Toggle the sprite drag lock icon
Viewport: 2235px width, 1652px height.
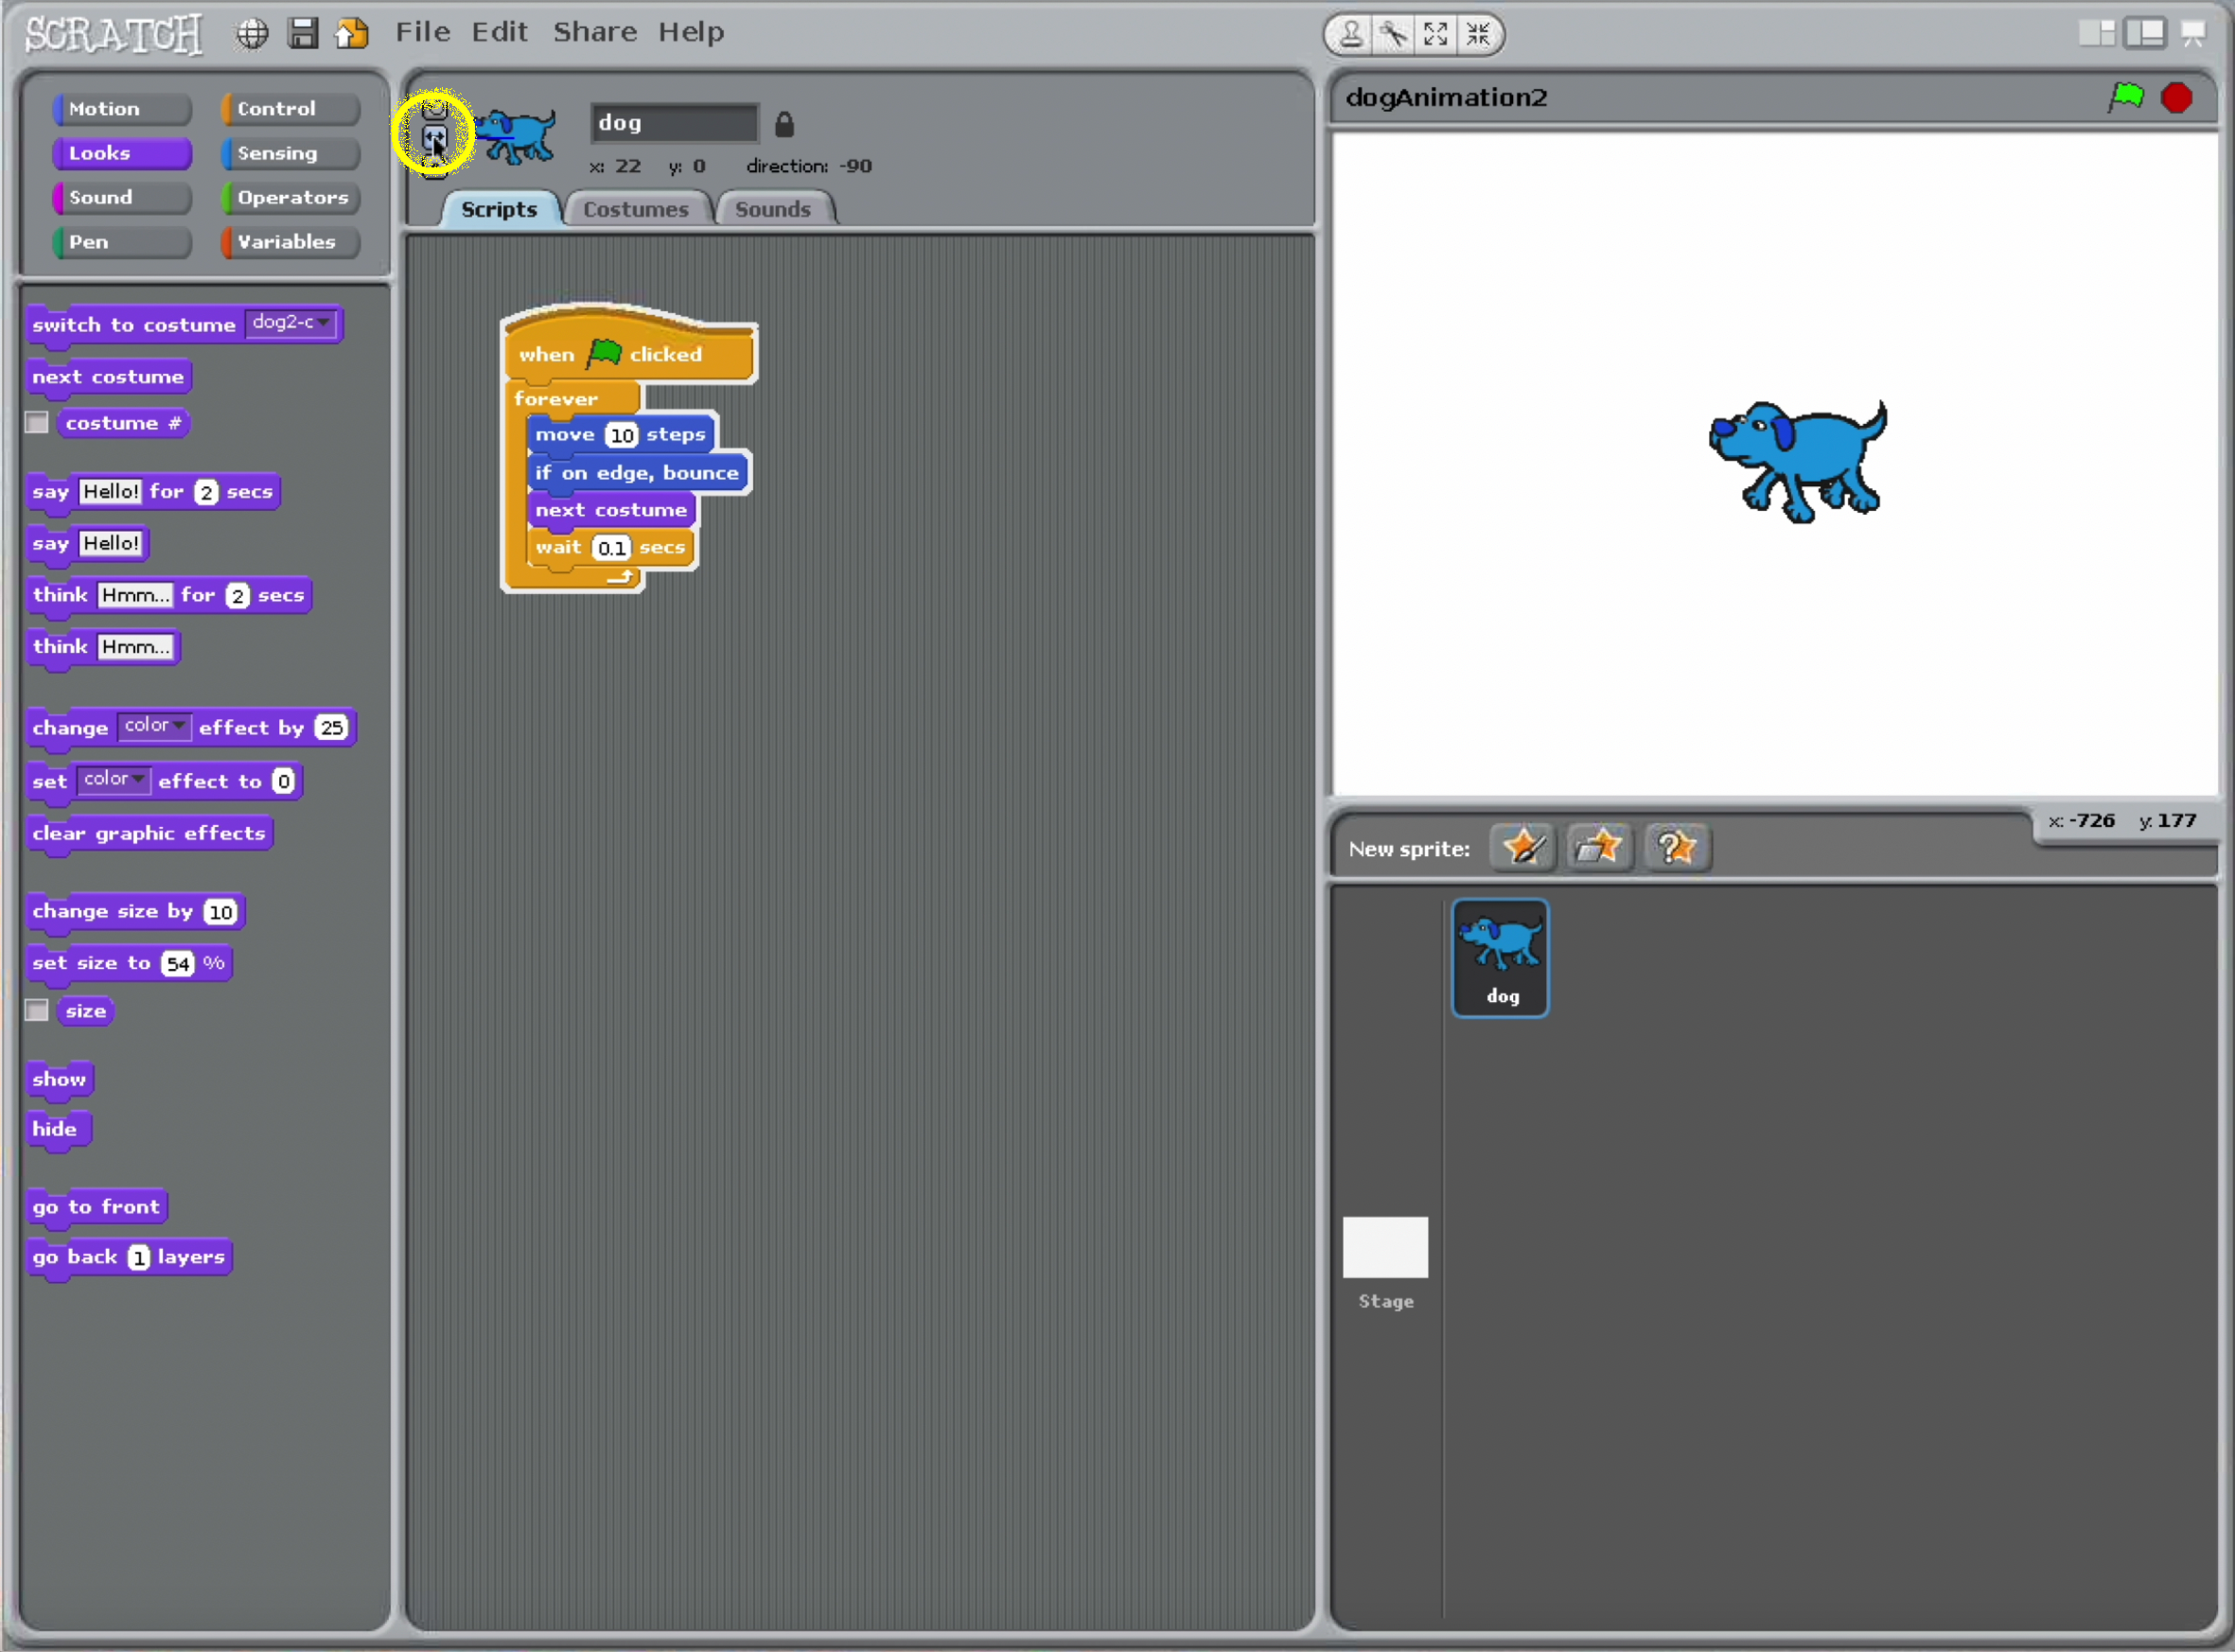(784, 124)
